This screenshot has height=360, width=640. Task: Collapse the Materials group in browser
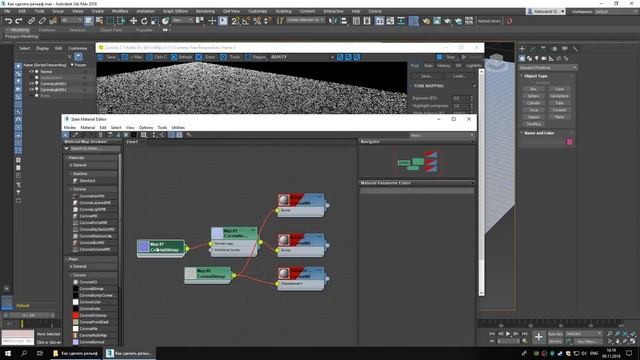(67, 158)
